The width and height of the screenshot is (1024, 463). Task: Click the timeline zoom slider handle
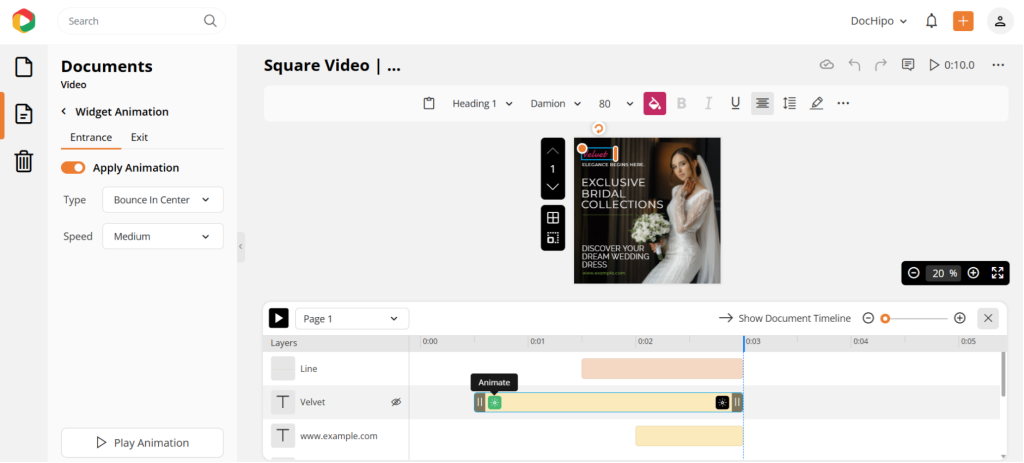tap(885, 319)
